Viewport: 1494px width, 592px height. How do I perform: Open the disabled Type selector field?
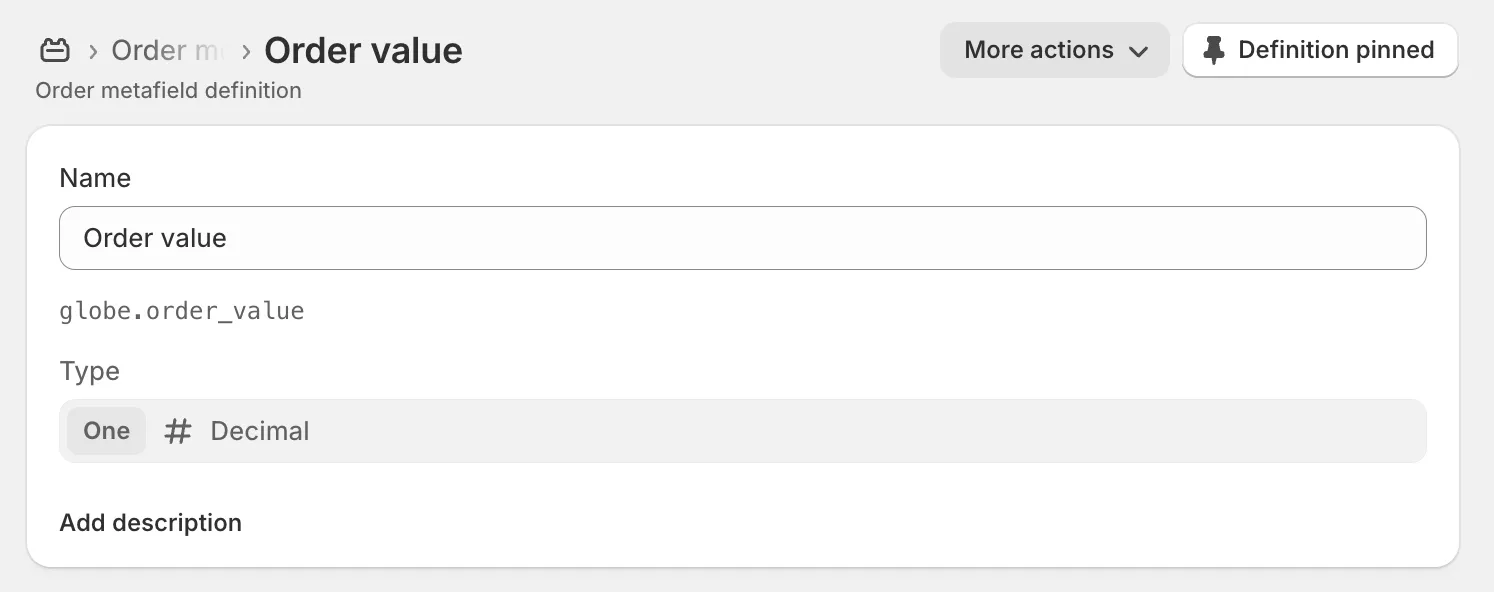(800, 431)
